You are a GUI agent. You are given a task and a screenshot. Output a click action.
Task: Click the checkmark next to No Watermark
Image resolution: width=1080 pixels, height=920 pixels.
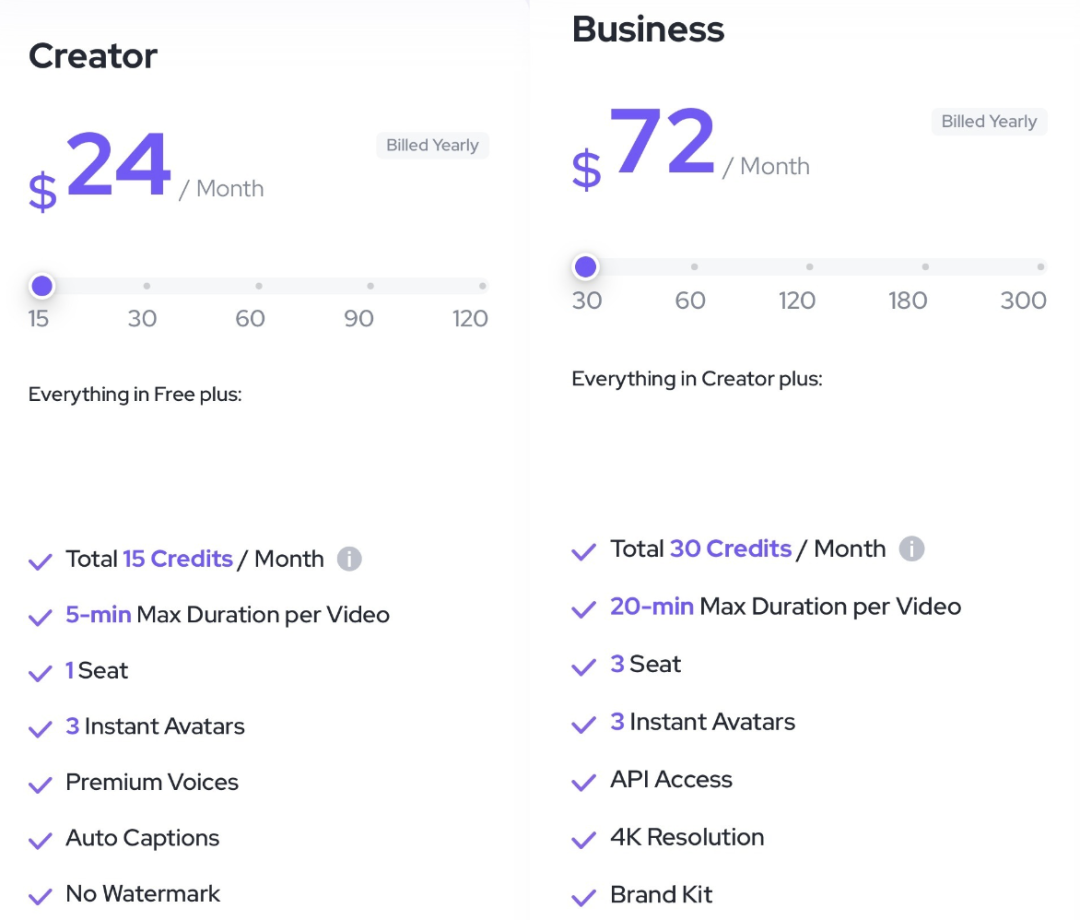[41, 896]
